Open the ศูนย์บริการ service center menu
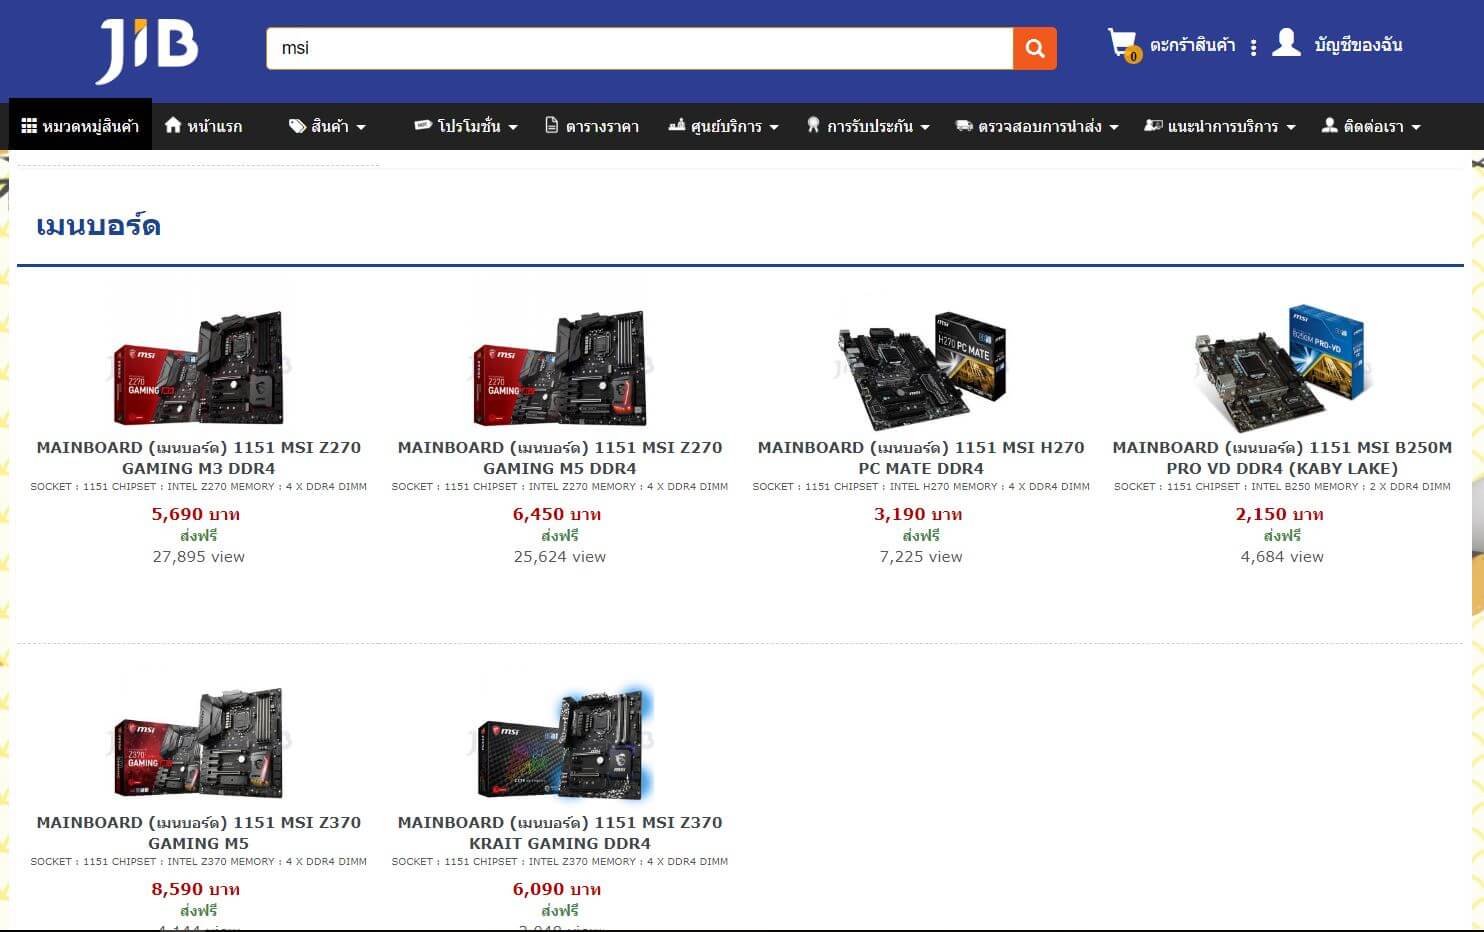Viewport: 1484px width, 932px height. pyautogui.click(x=724, y=126)
